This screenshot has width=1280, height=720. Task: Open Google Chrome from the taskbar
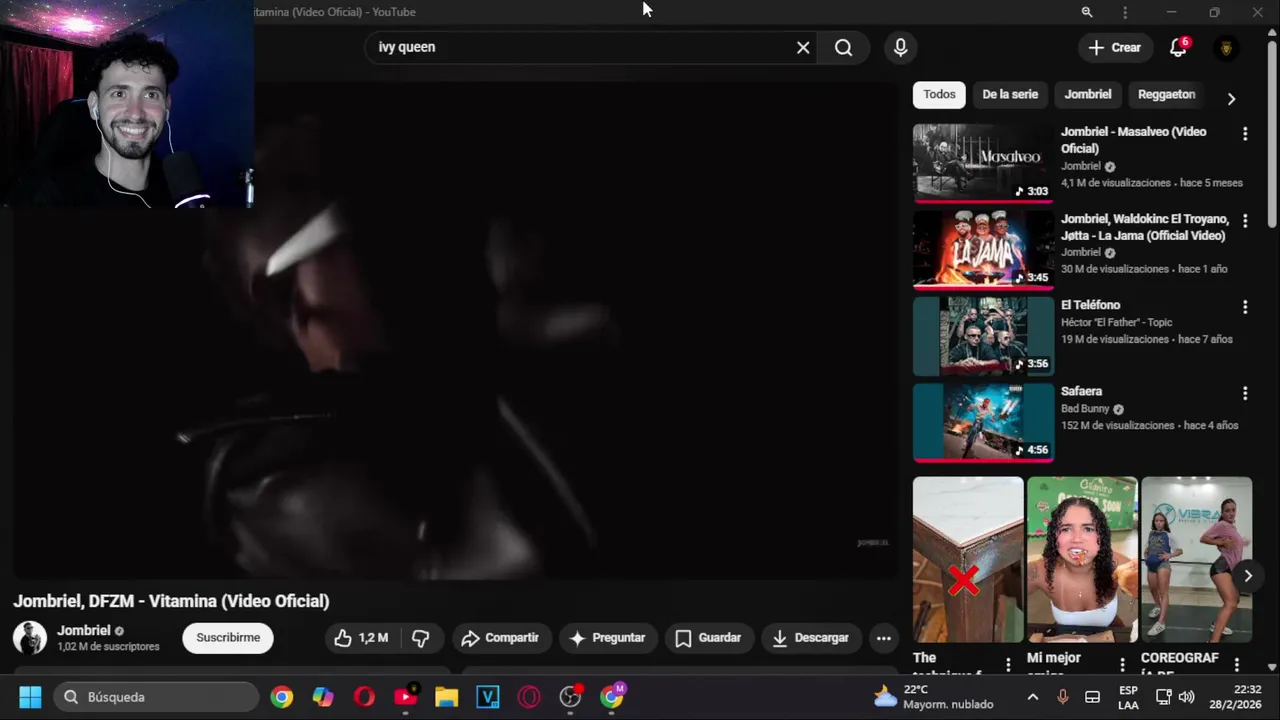(x=282, y=697)
